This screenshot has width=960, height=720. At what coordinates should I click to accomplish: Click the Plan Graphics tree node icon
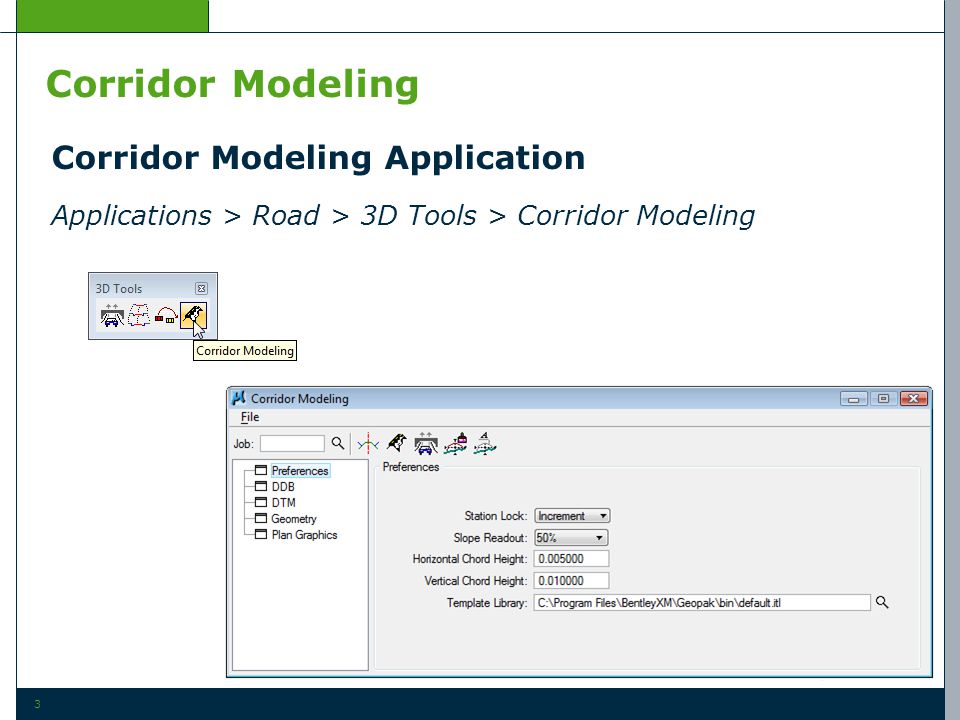261,534
